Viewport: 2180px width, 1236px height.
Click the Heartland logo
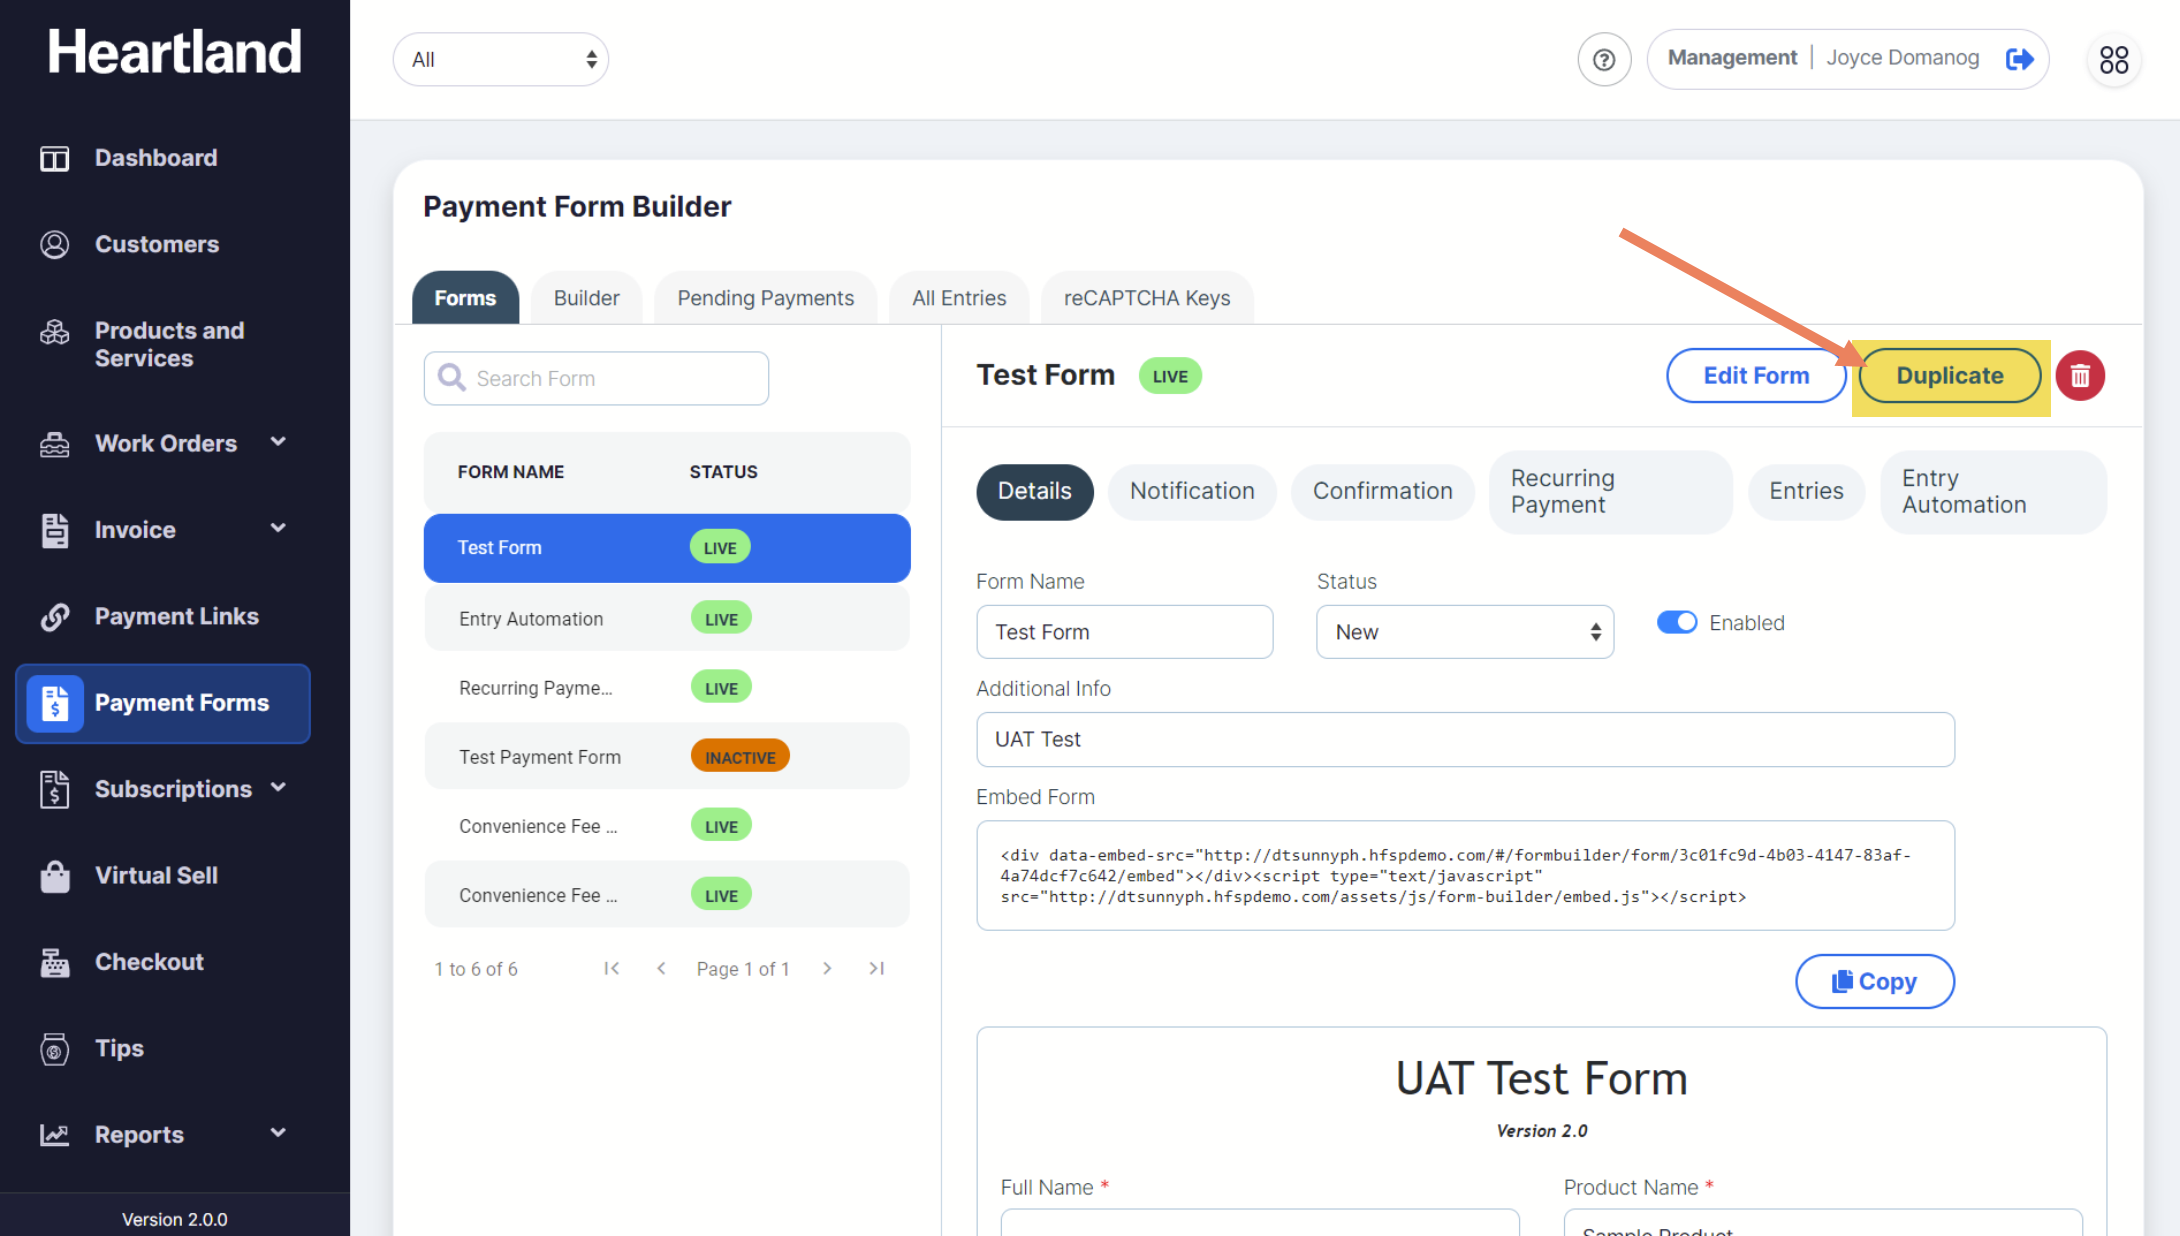175,52
